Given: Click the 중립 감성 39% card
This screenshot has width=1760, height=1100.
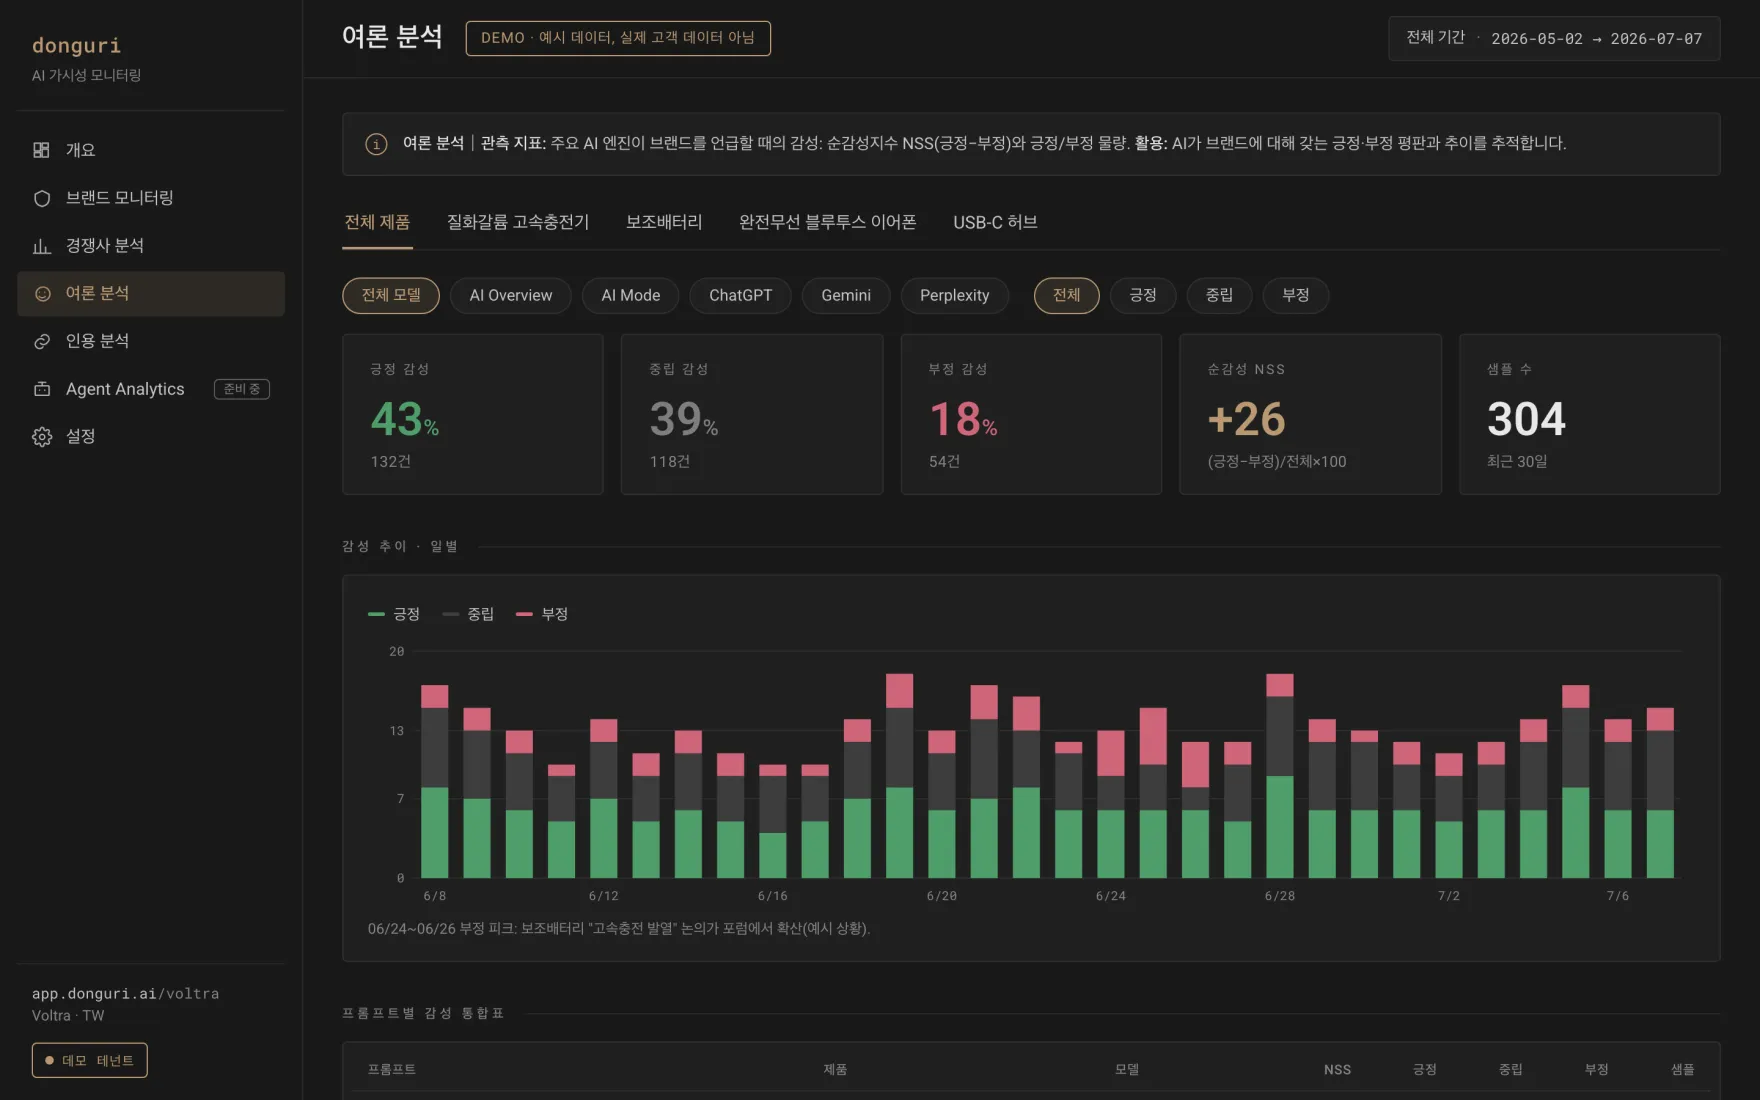Looking at the screenshot, I should [752, 414].
